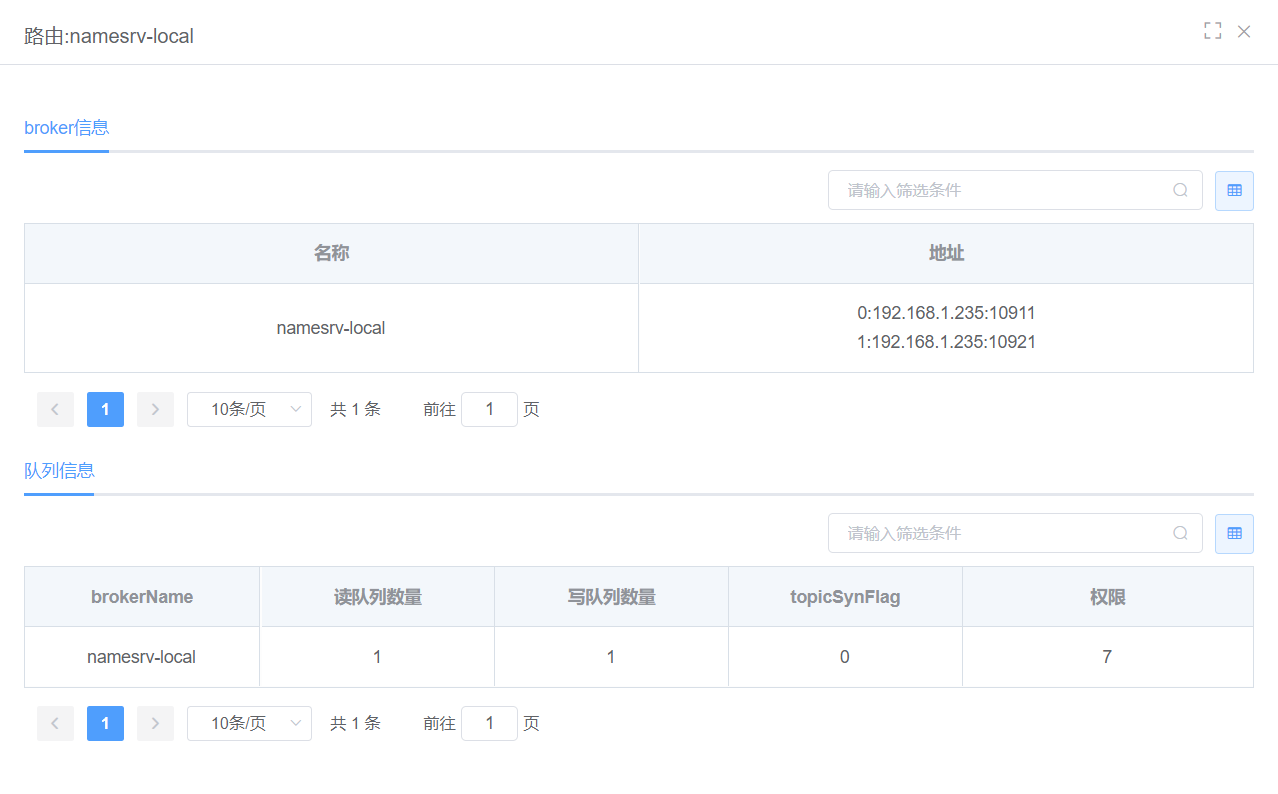Click the 读队列数量 value 1
1278x794 pixels.
click(x=377, y=657)
